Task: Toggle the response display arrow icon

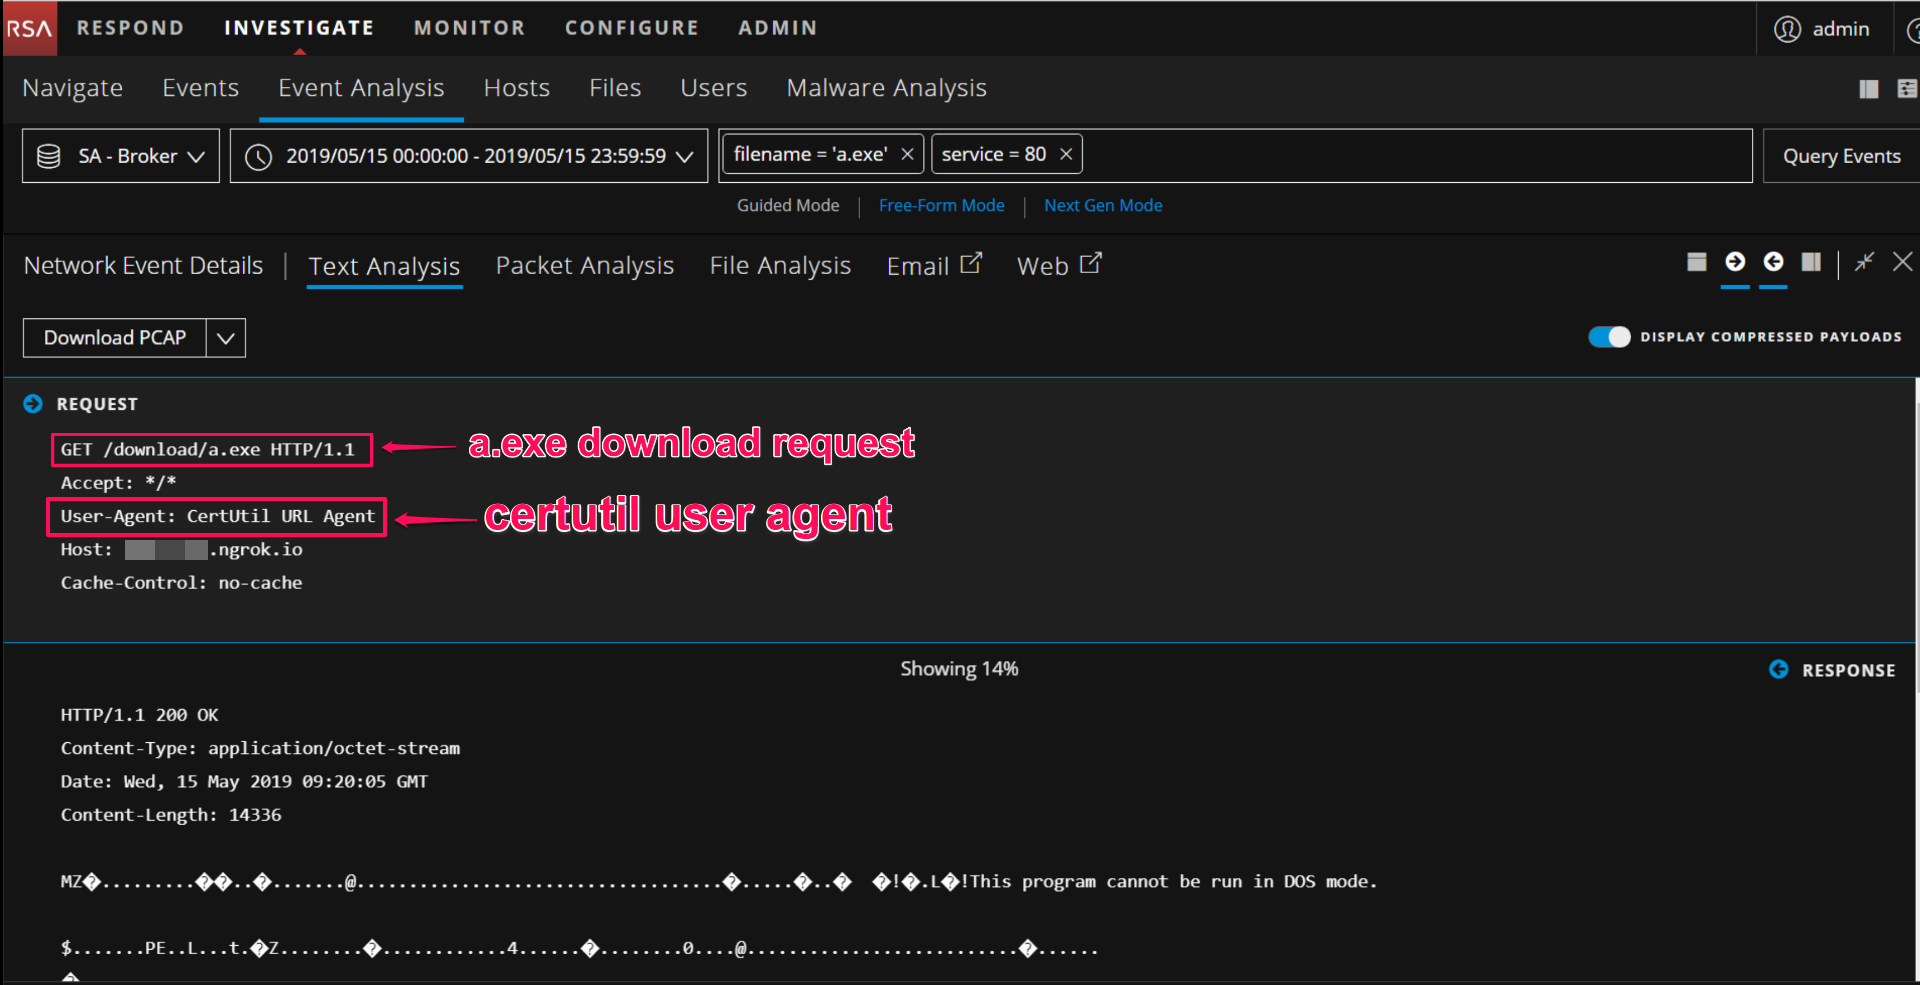Action: (1773, 262)
